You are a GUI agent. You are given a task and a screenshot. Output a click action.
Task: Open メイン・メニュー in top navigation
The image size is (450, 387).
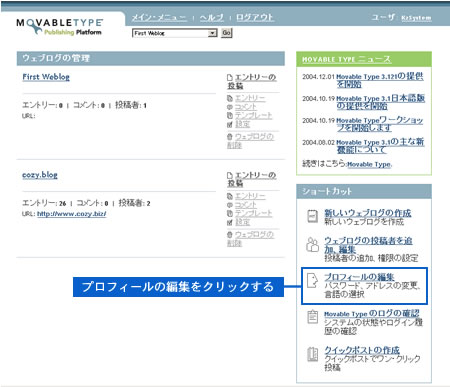pyautogui.click(x=159, y=17)
